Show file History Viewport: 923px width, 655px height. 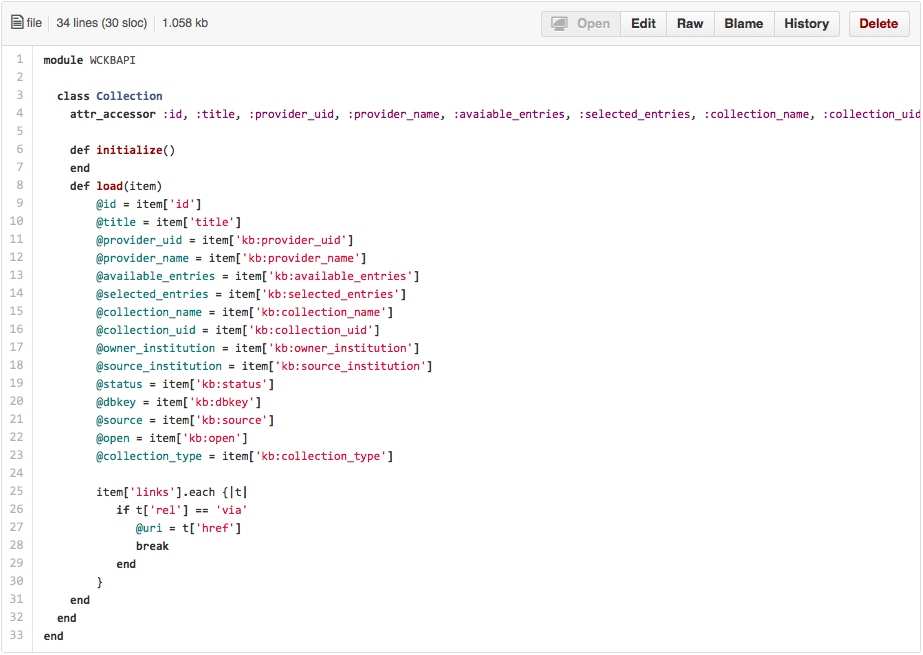coord(805,24)
